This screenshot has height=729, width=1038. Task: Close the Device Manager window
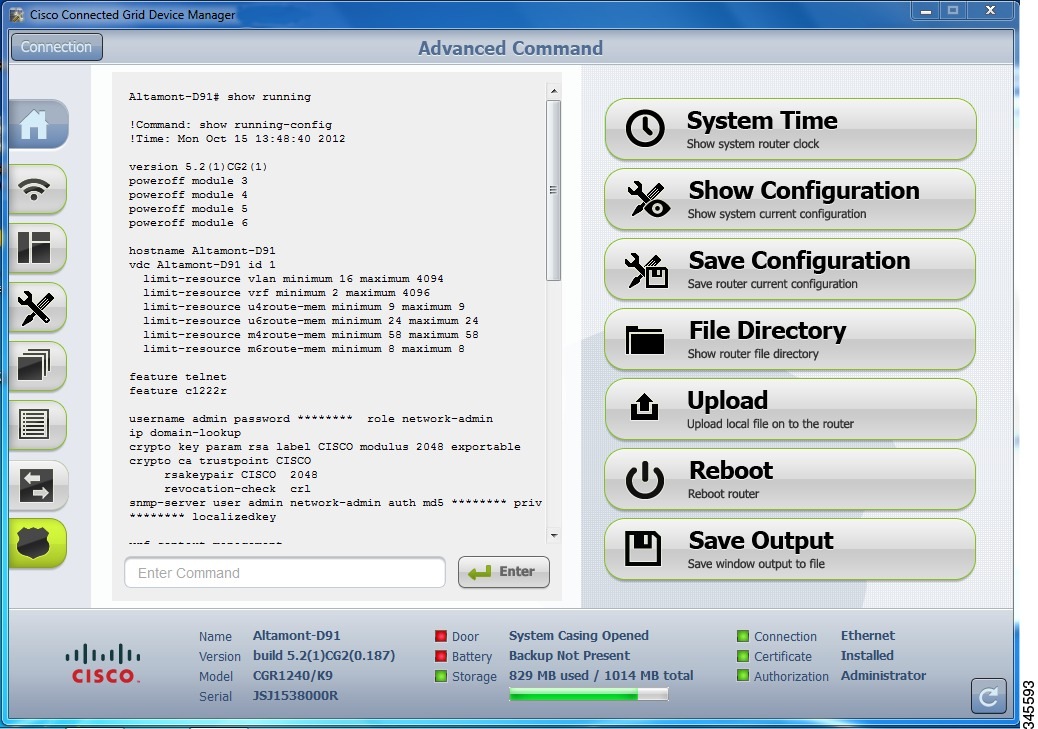pyautogui.click(x=990, y=10)
